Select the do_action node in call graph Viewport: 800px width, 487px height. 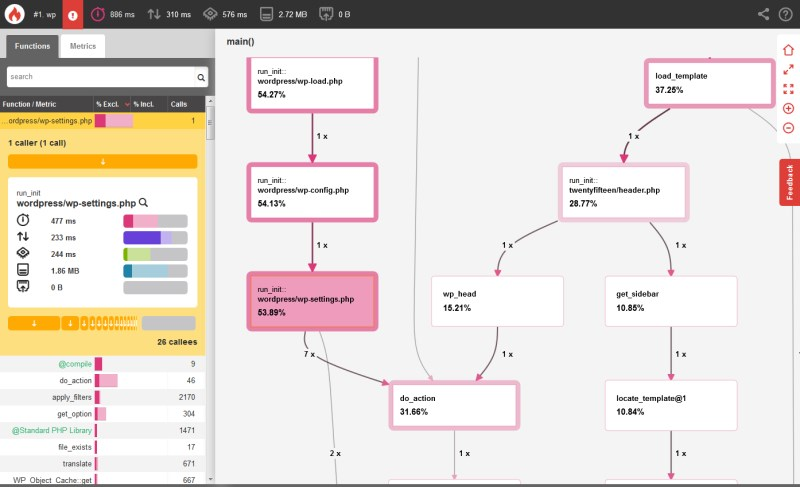455,405
